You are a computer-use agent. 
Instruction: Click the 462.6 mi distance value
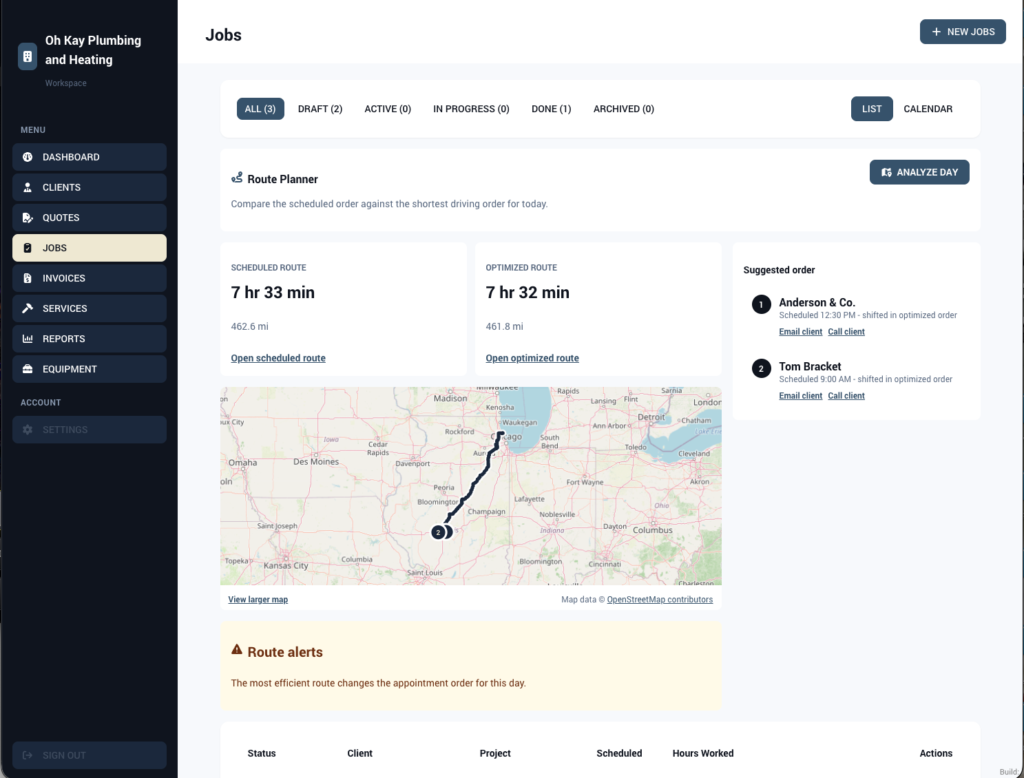[249, 327]
